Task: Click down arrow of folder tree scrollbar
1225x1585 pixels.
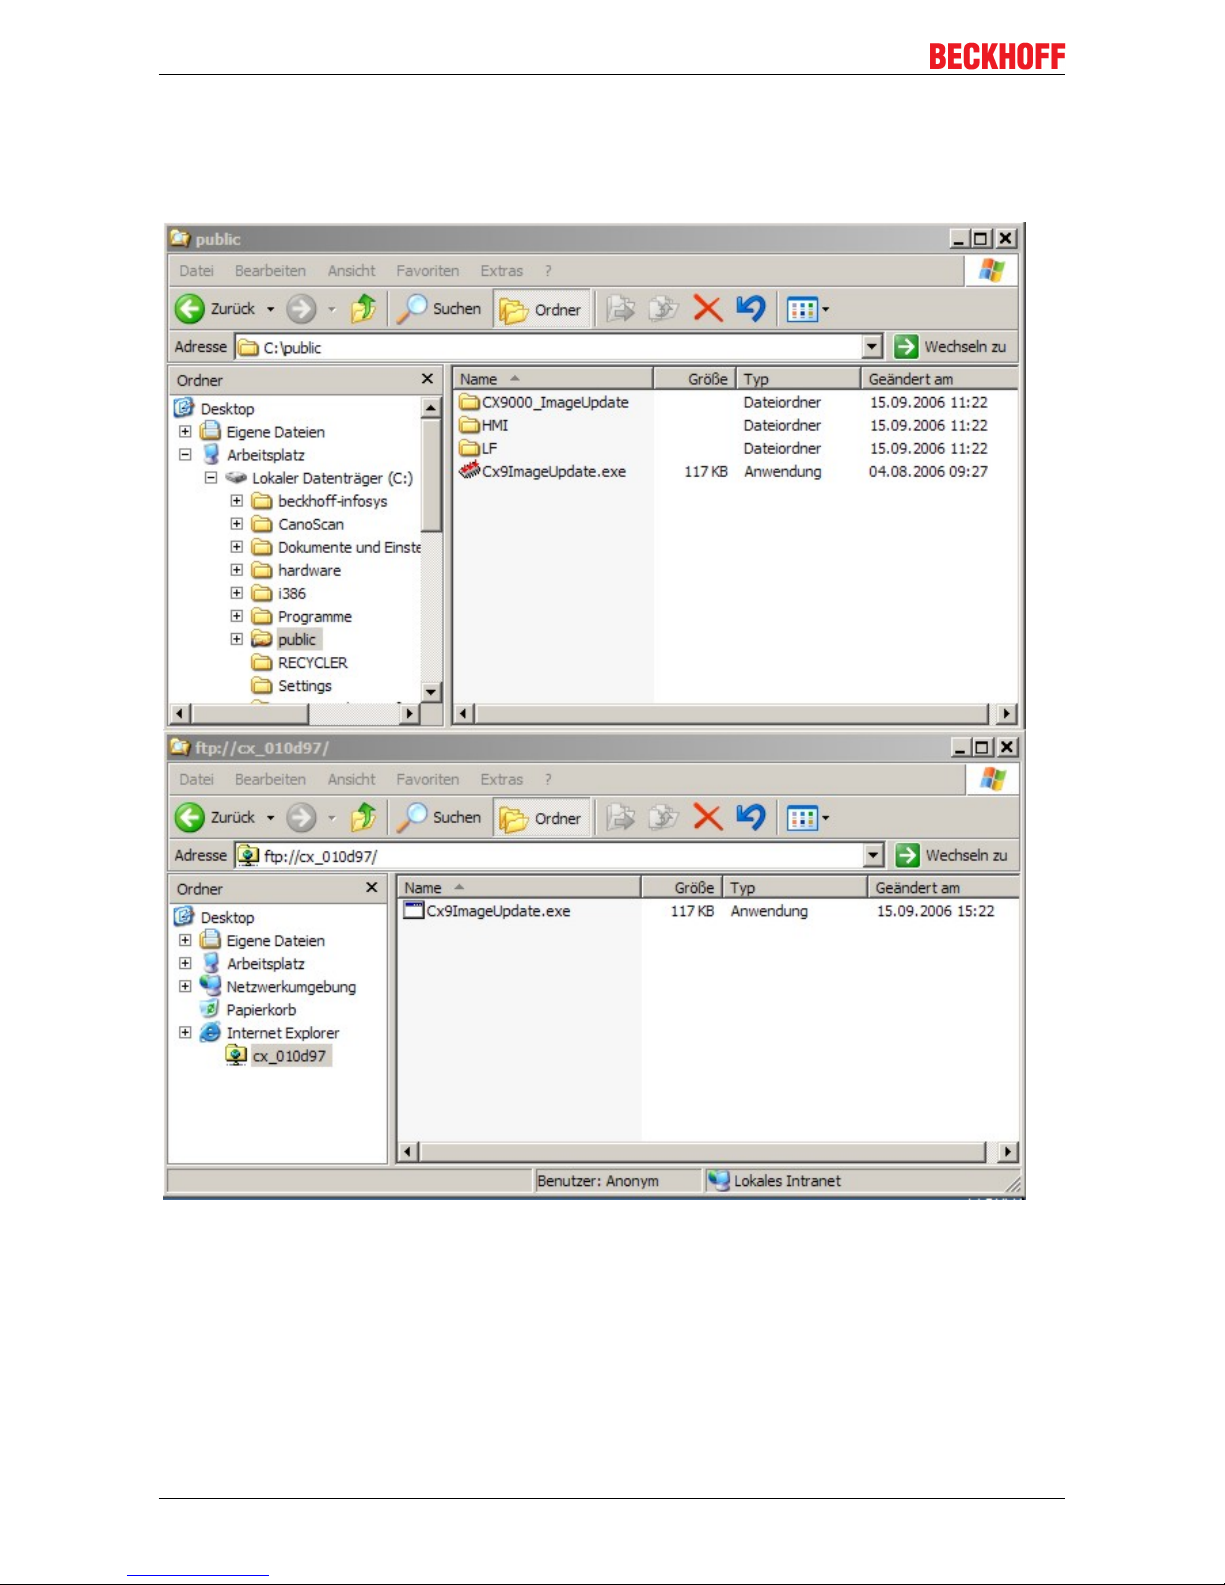Action: [431, 691]
